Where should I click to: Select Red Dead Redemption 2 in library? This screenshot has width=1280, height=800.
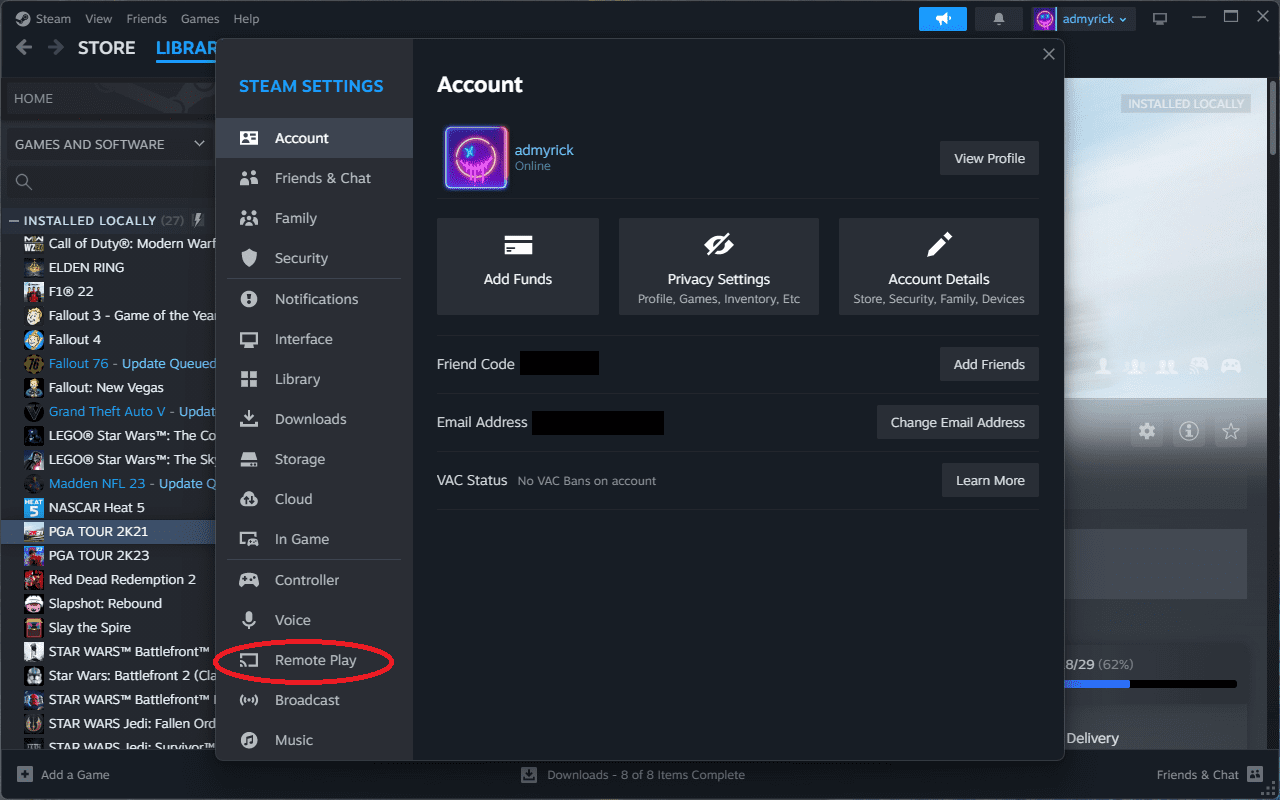click(122, 579)
